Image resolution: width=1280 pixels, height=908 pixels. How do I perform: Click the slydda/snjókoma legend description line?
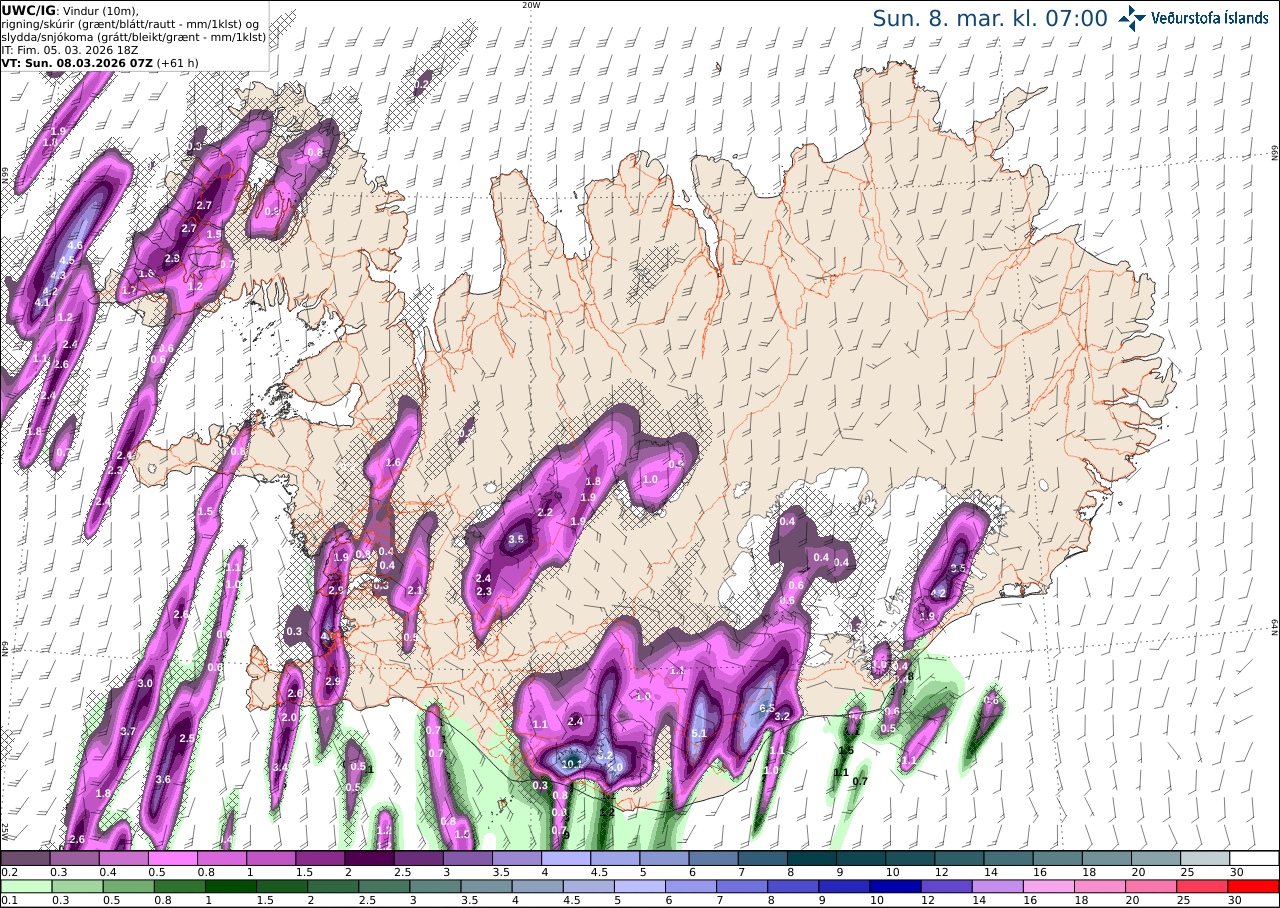134,37
